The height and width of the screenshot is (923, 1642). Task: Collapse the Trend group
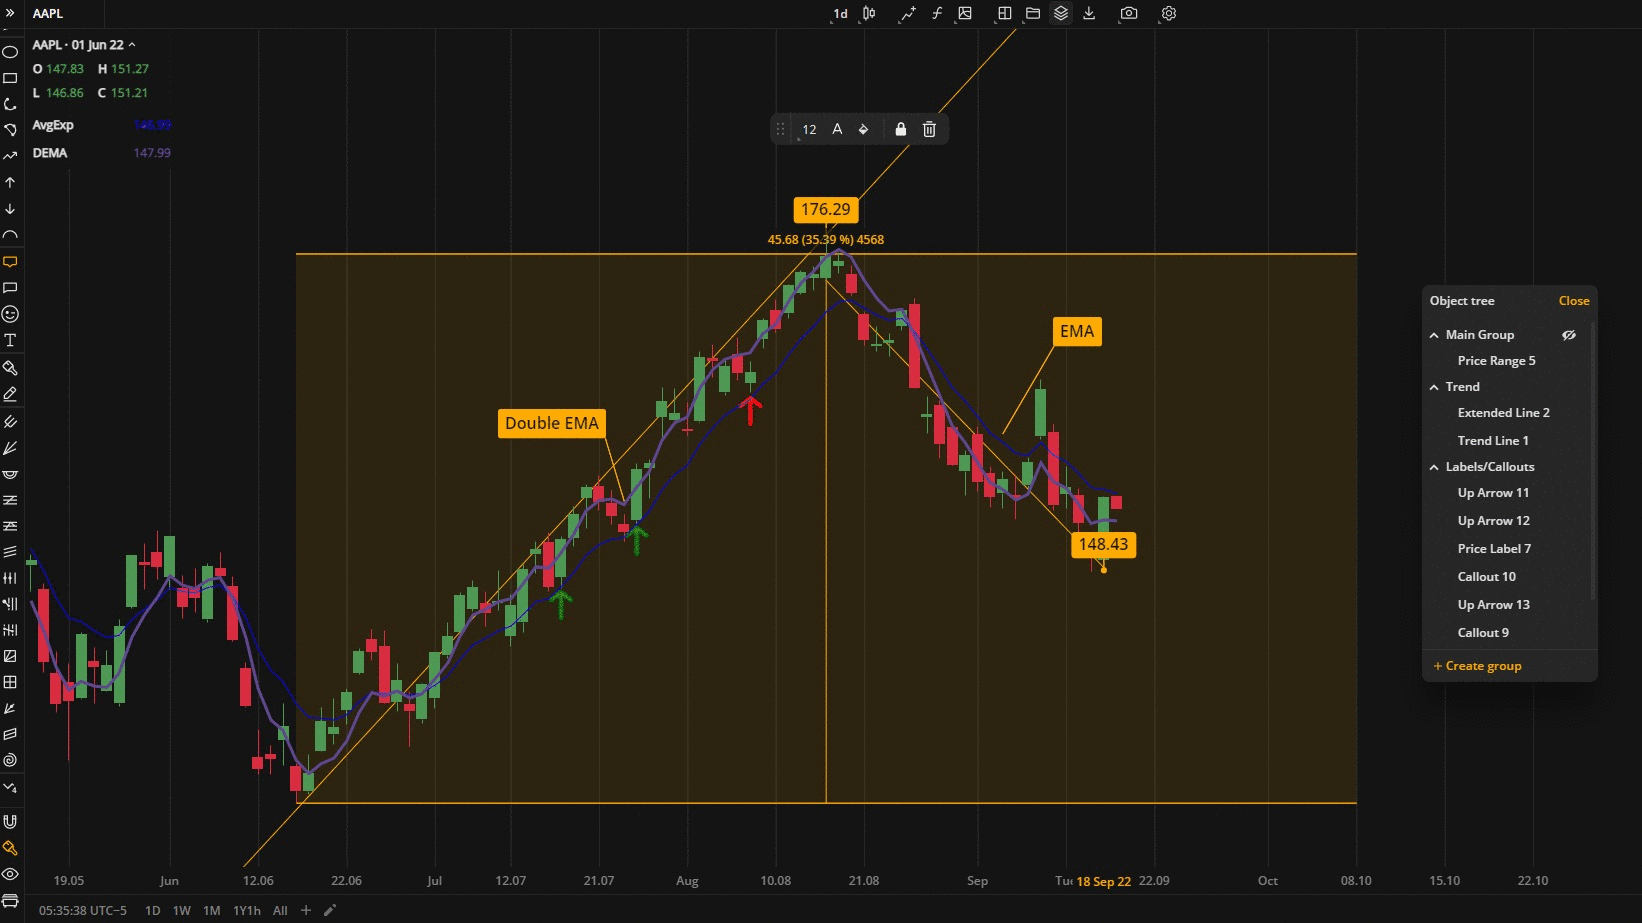click(1434, 387)
